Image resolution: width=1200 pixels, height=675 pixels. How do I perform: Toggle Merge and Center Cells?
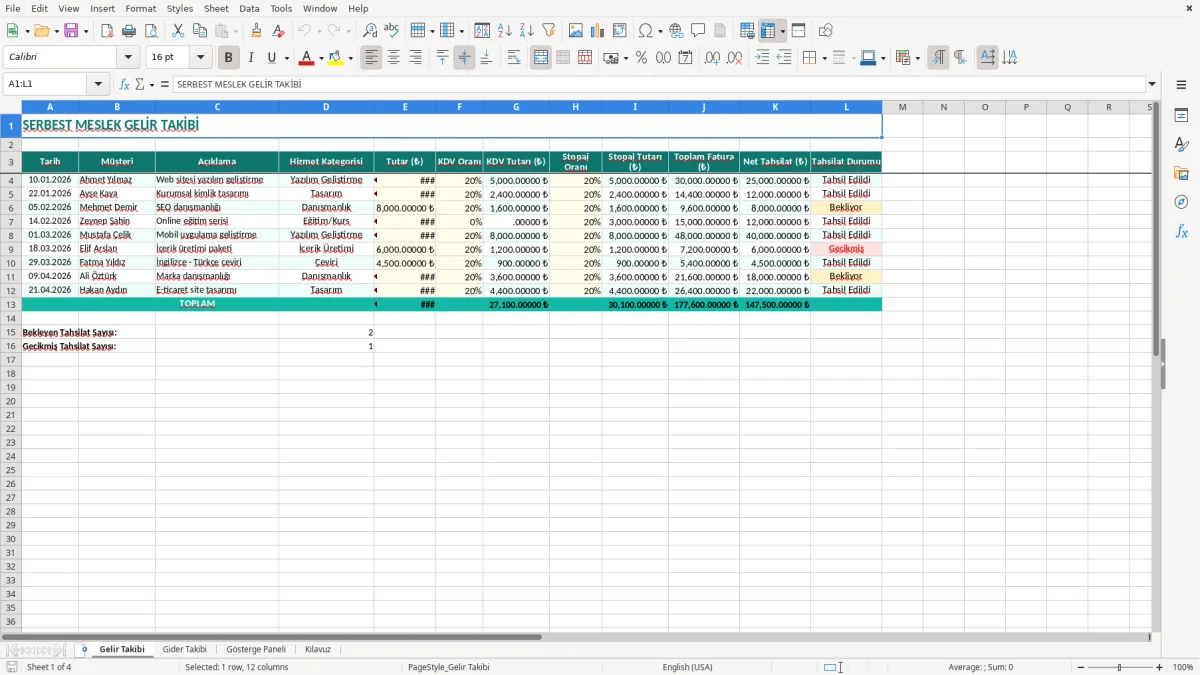pos(541,58)
